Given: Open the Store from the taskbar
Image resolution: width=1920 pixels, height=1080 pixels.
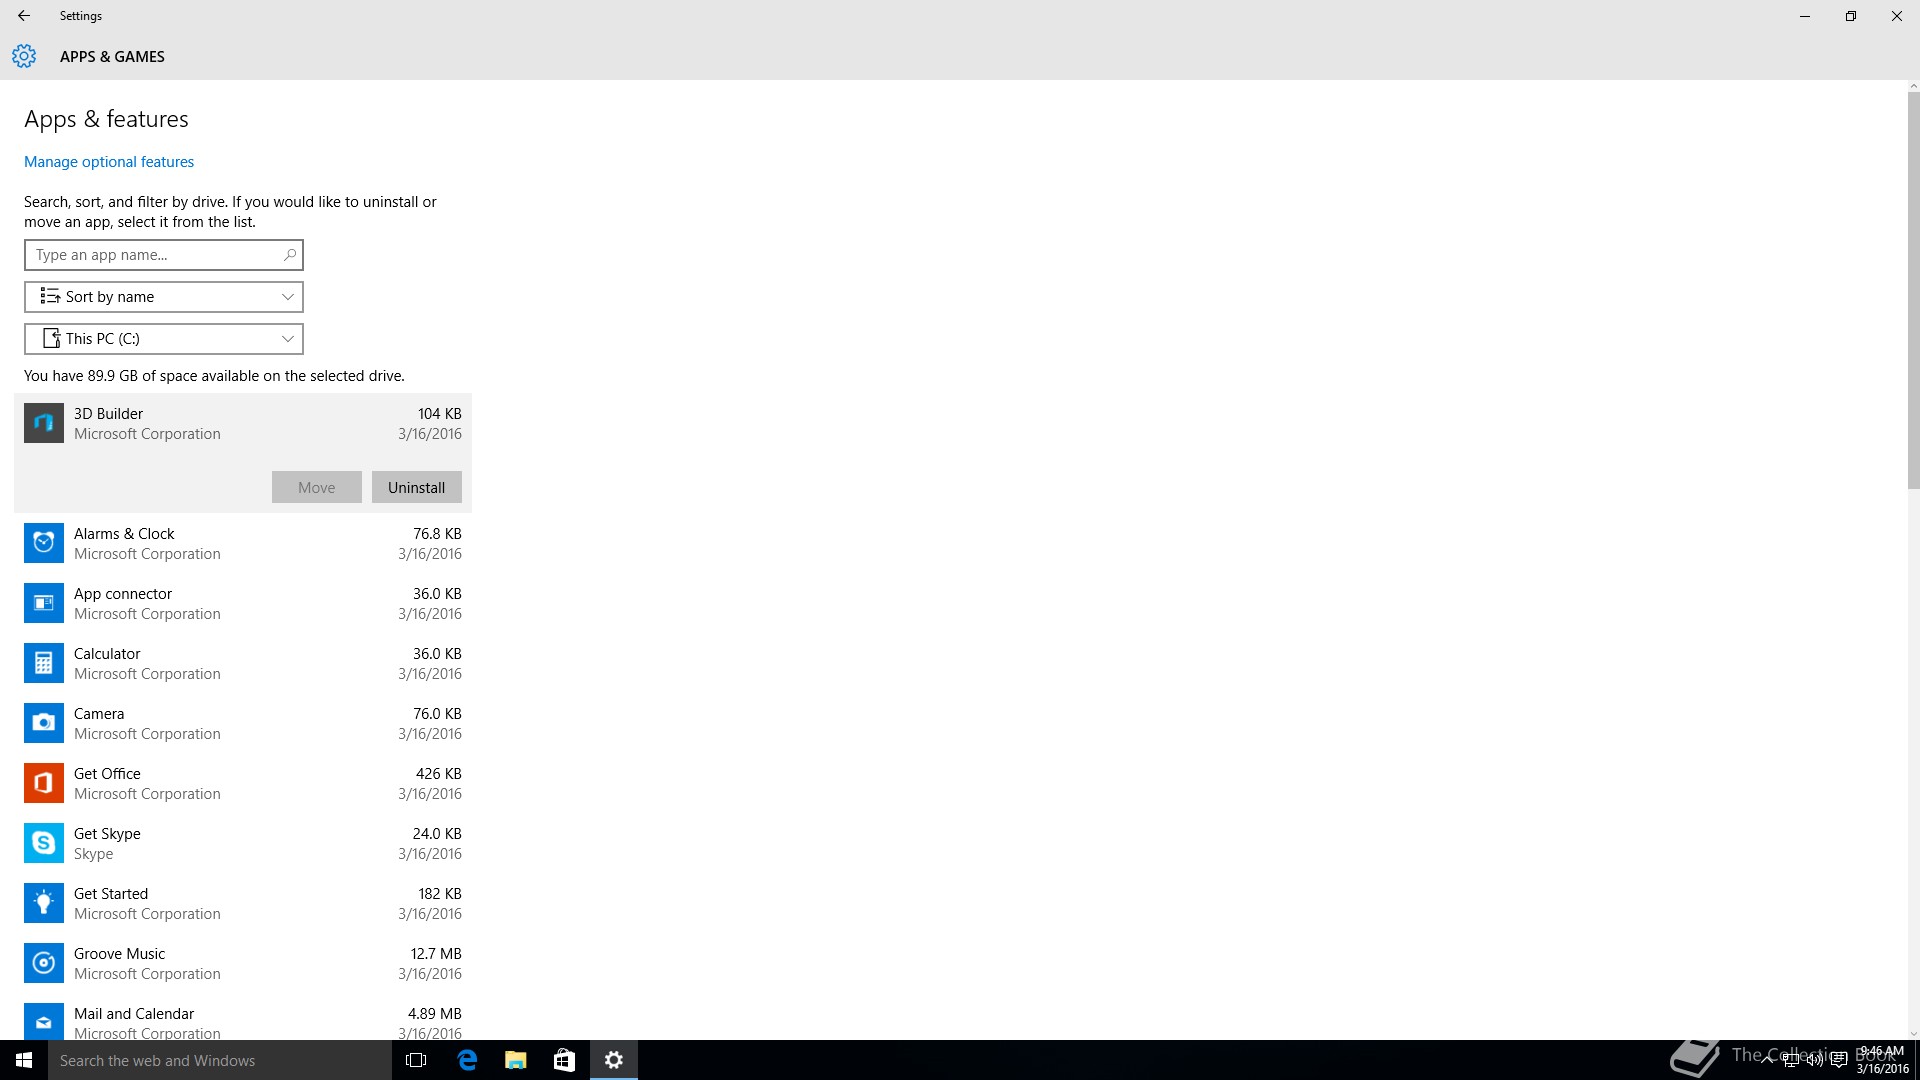Looking at the screenshot, I should point(564,1060).
